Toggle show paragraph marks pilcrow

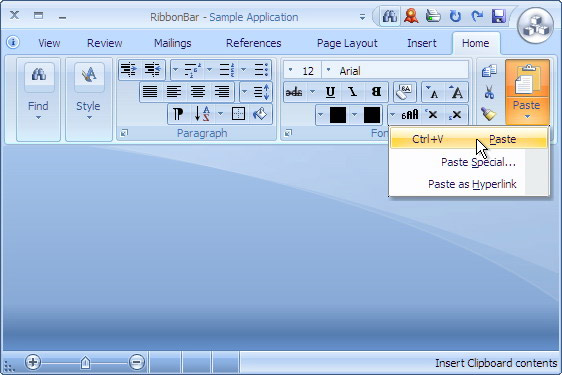tap(178, 114)
